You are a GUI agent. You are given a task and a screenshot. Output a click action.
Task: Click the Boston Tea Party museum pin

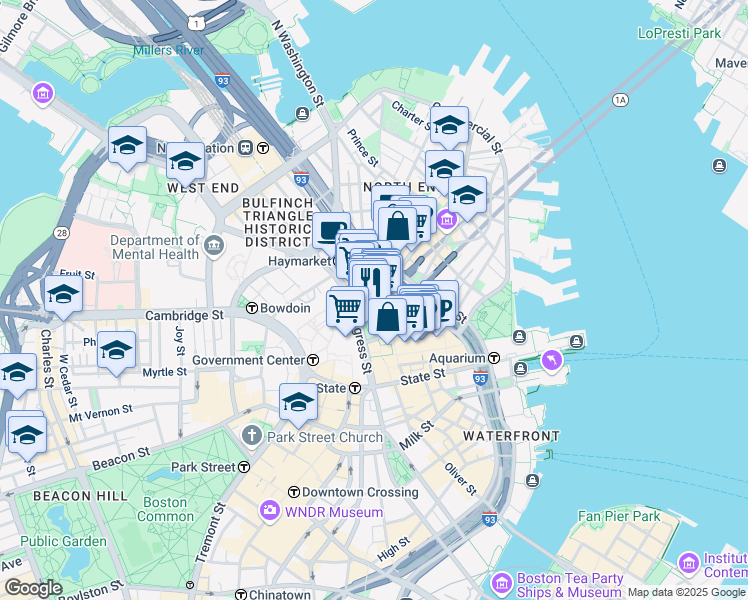pyautogui.click(x=501, y=582)
